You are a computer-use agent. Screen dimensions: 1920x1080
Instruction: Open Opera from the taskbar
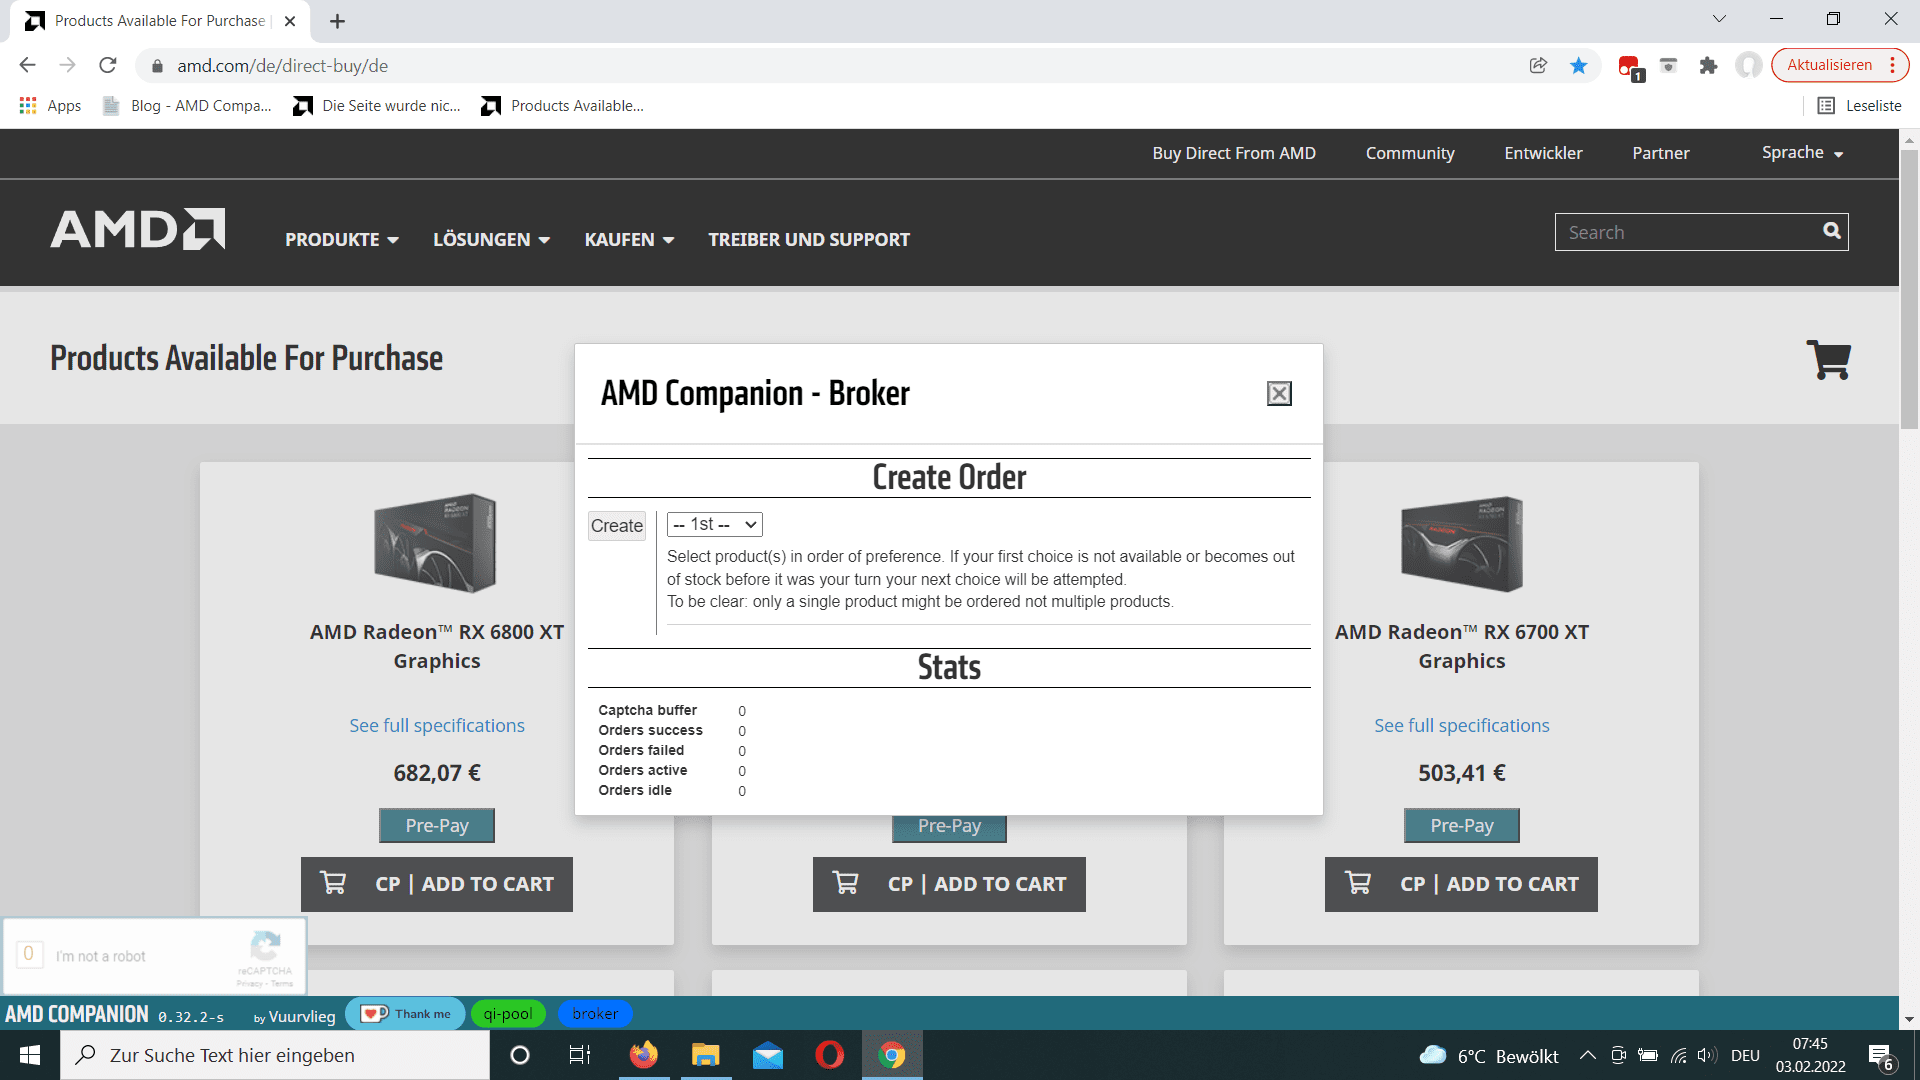pos(829,1055)
